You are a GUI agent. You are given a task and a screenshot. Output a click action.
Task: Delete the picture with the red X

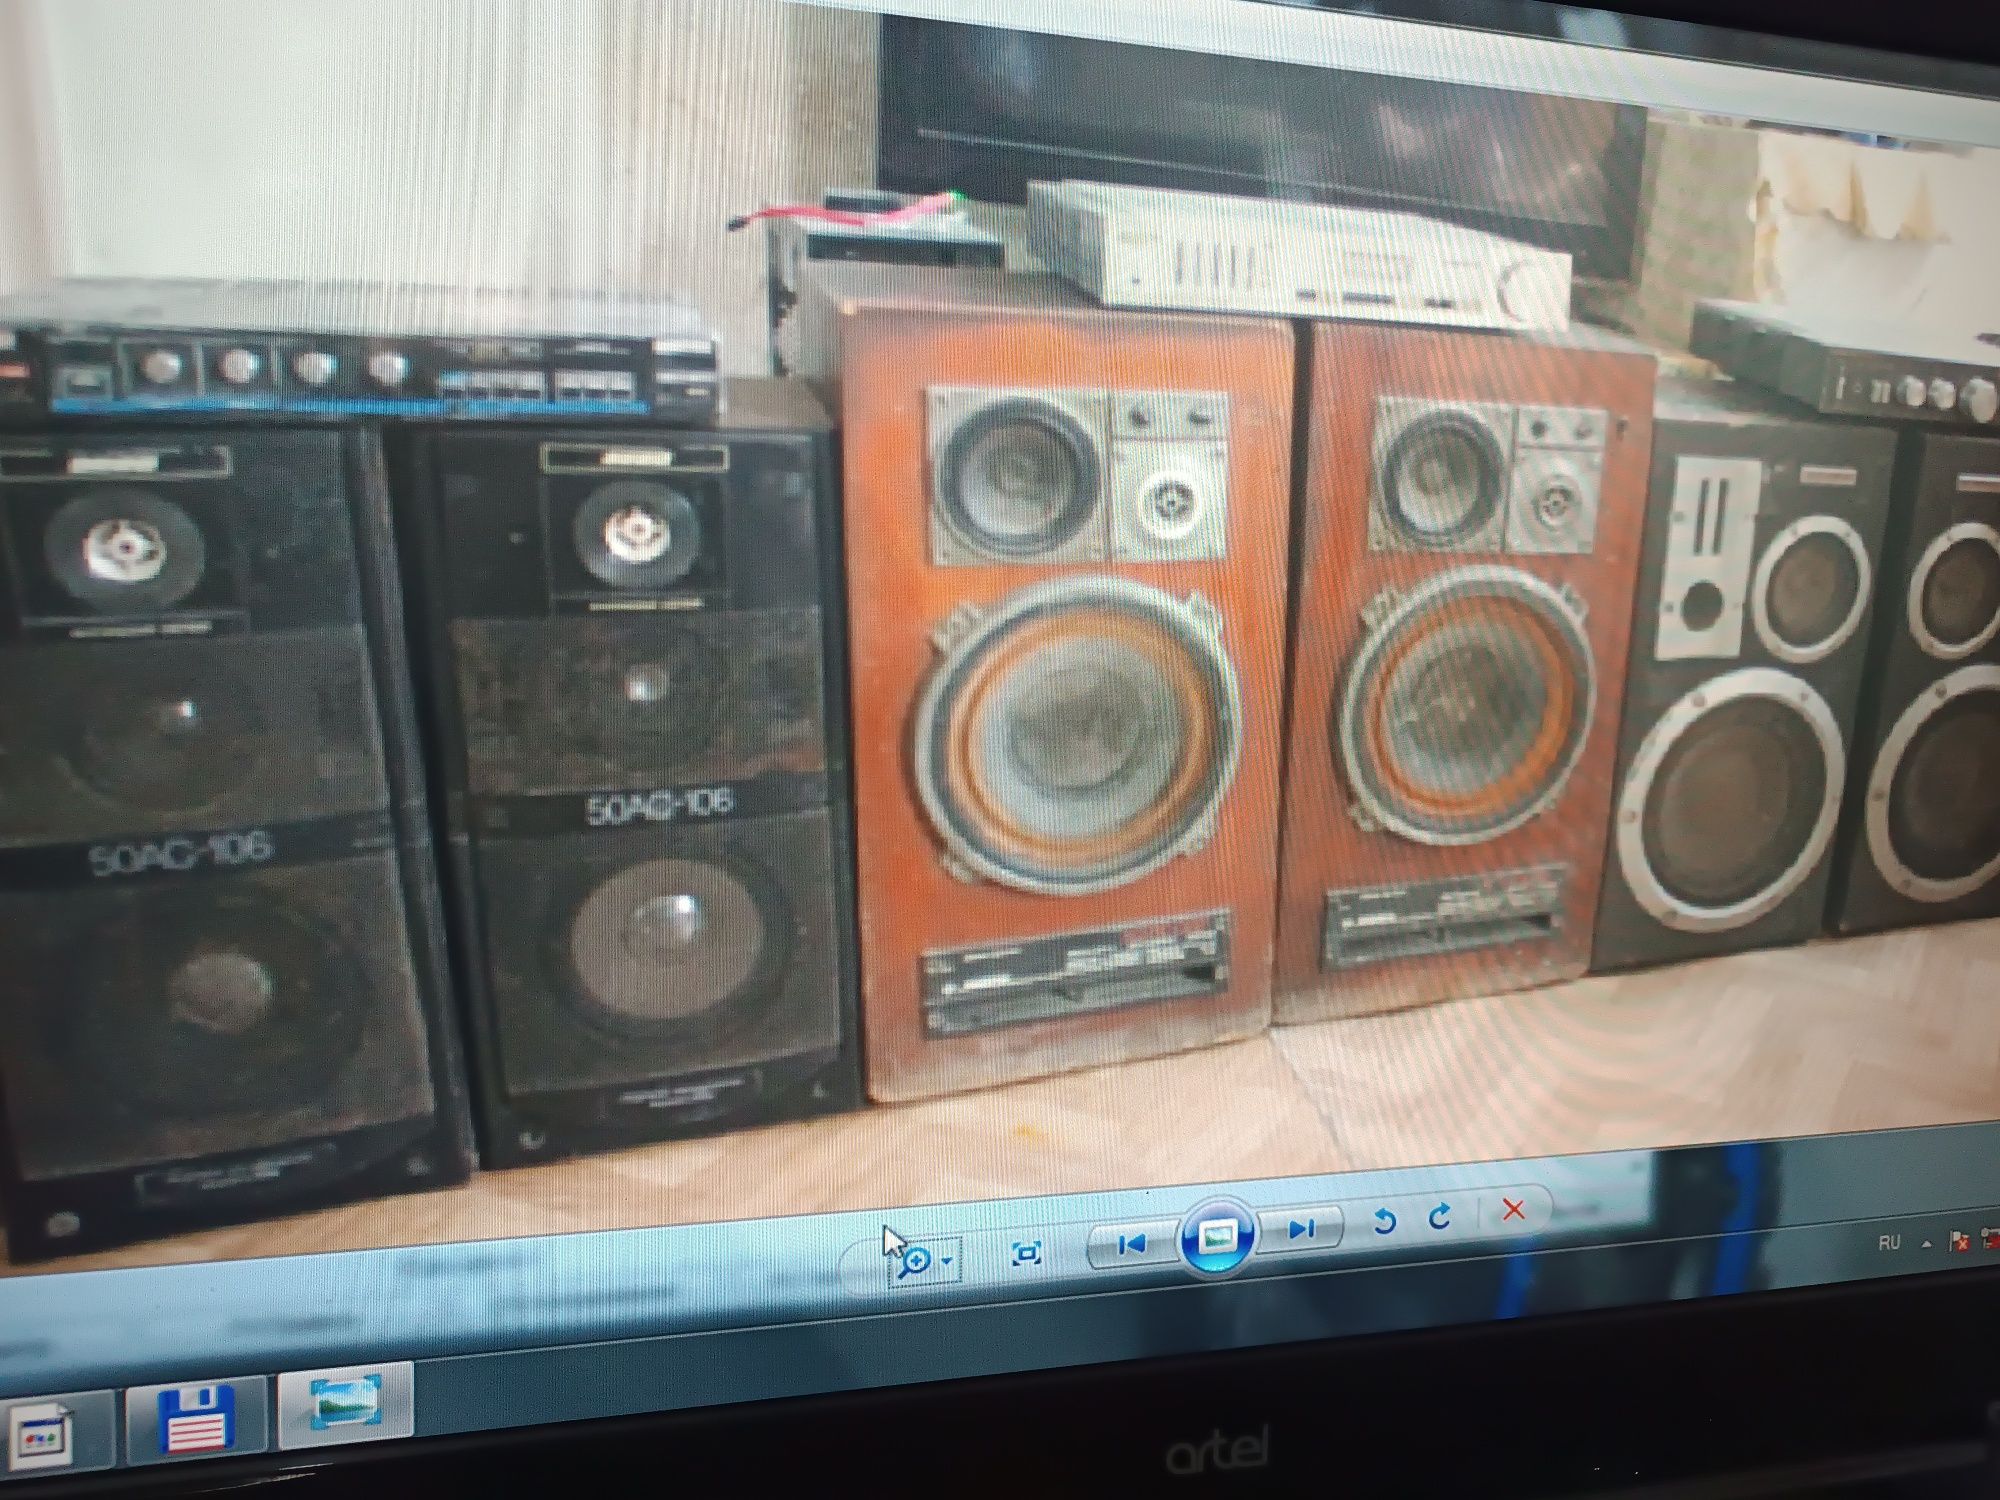1513,1209
